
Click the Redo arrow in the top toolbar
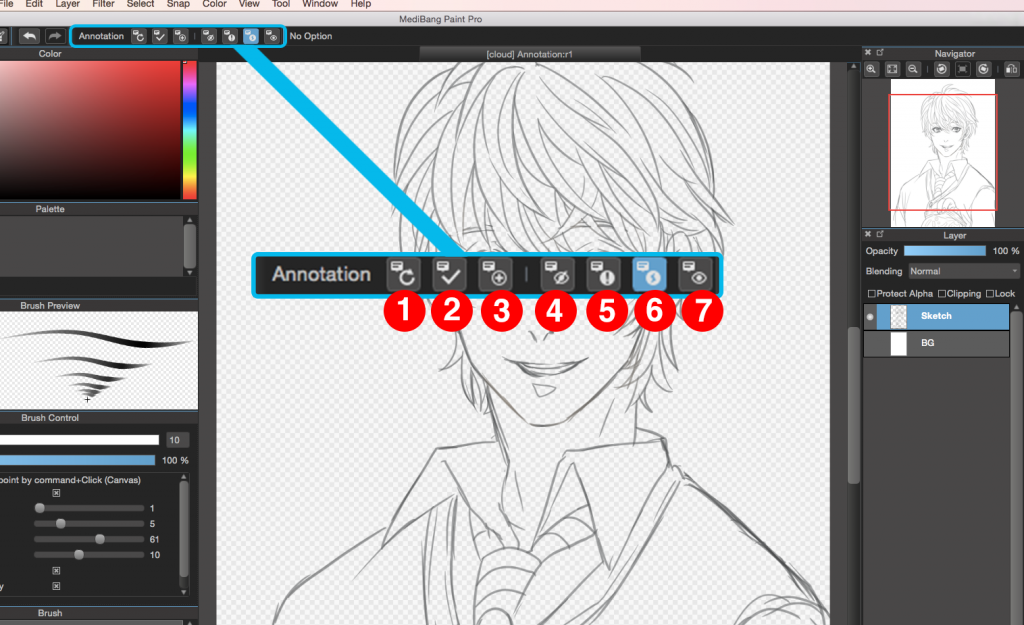(54, 36)
